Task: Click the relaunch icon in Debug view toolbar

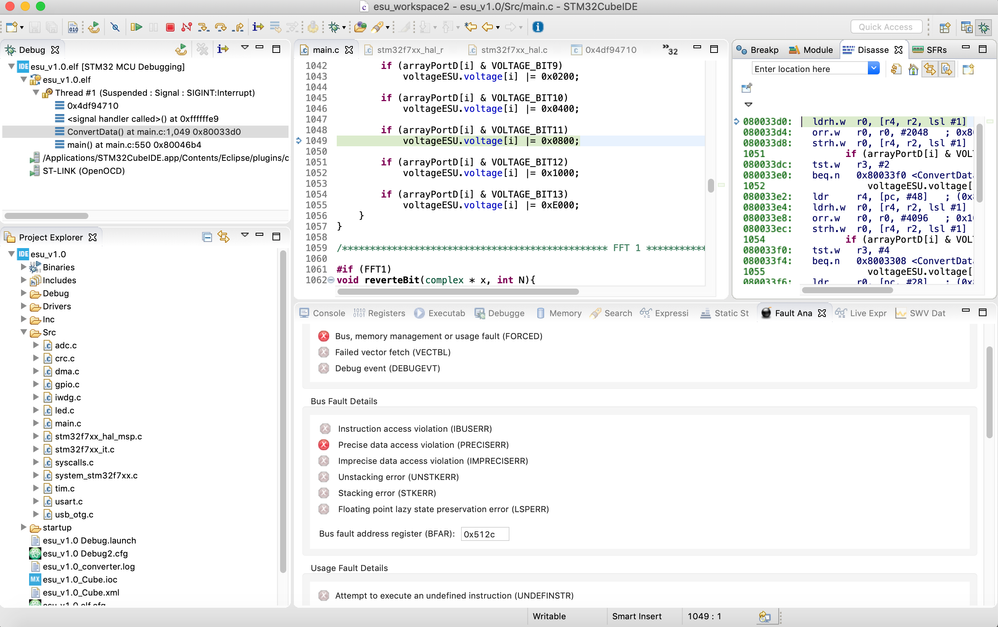Action: (x=181, y=49)
